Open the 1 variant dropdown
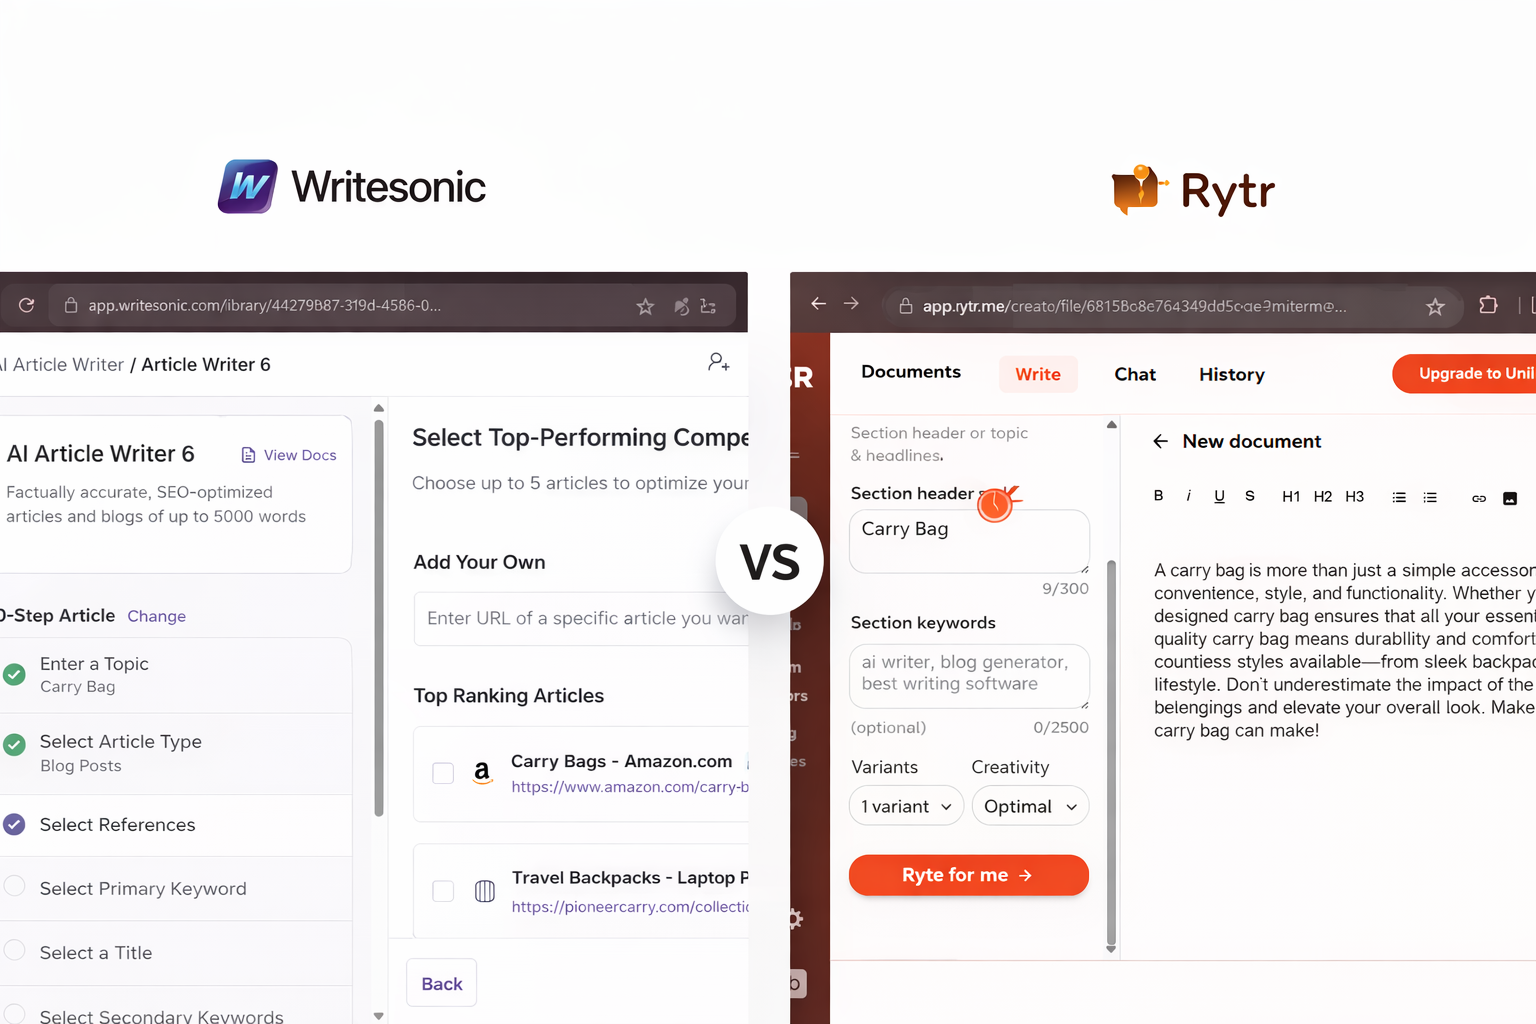 coord(906,806)
